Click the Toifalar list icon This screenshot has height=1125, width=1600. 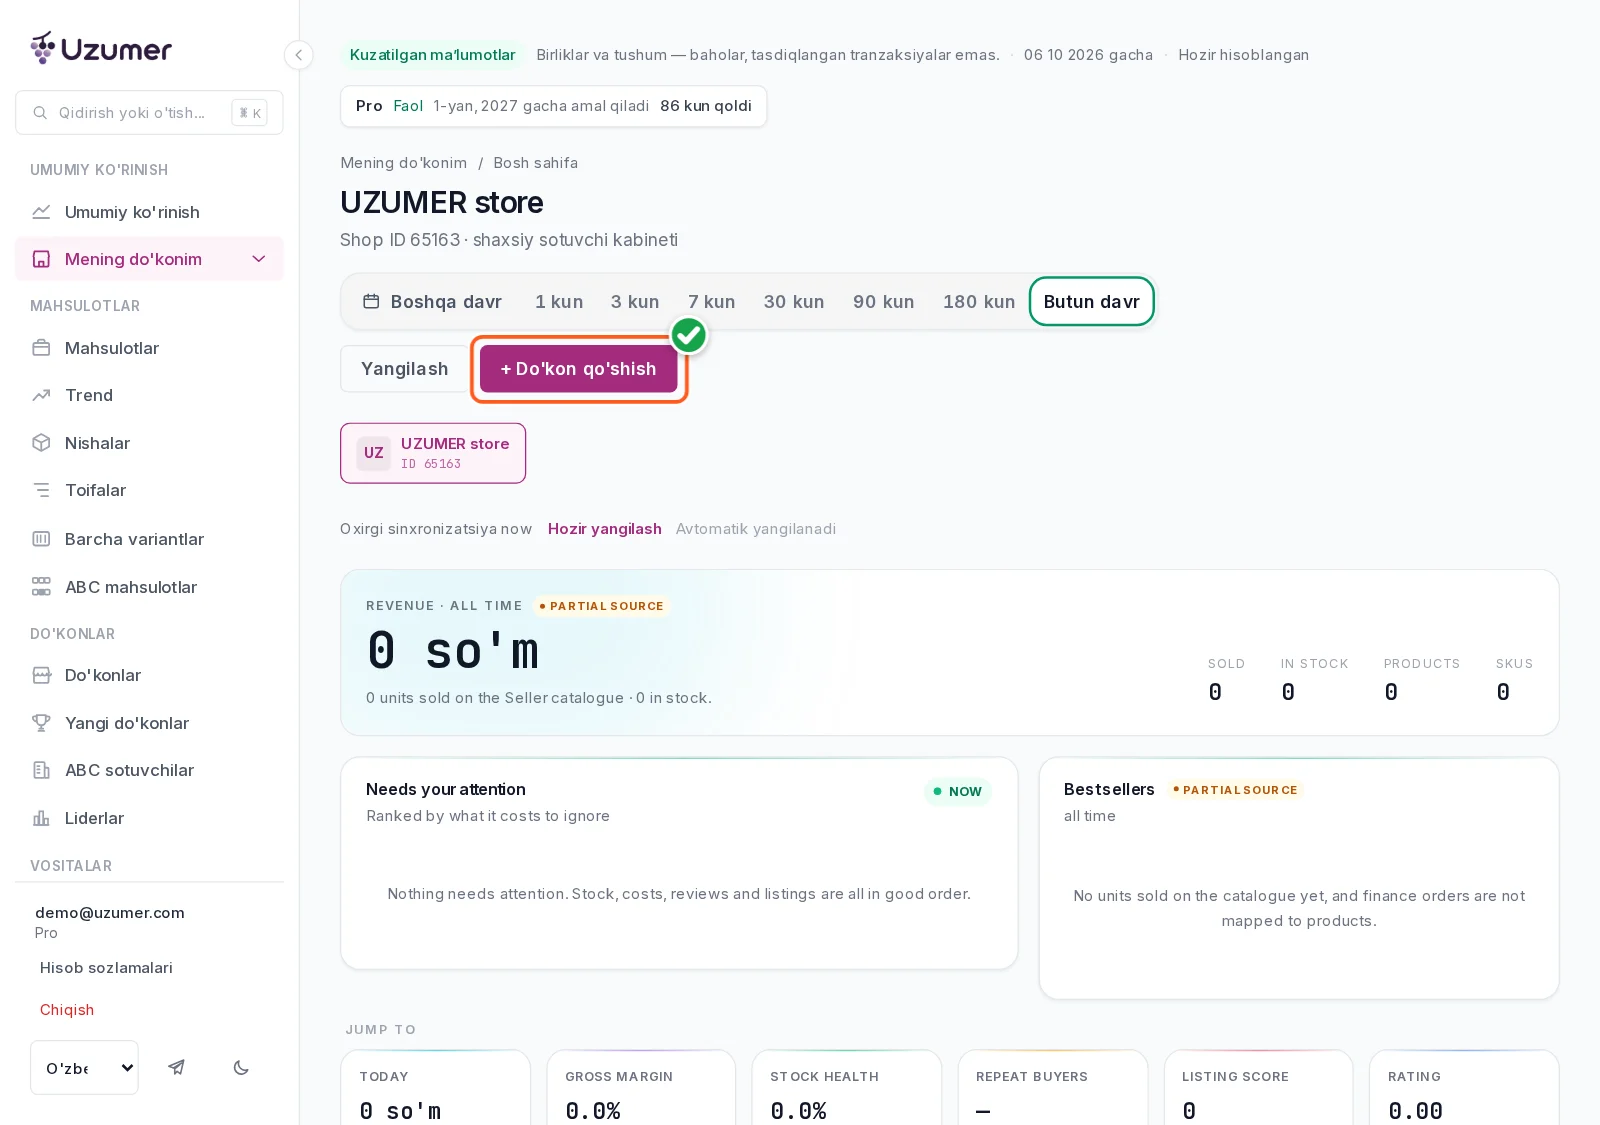pyautogui.click(x=41, y=490)
